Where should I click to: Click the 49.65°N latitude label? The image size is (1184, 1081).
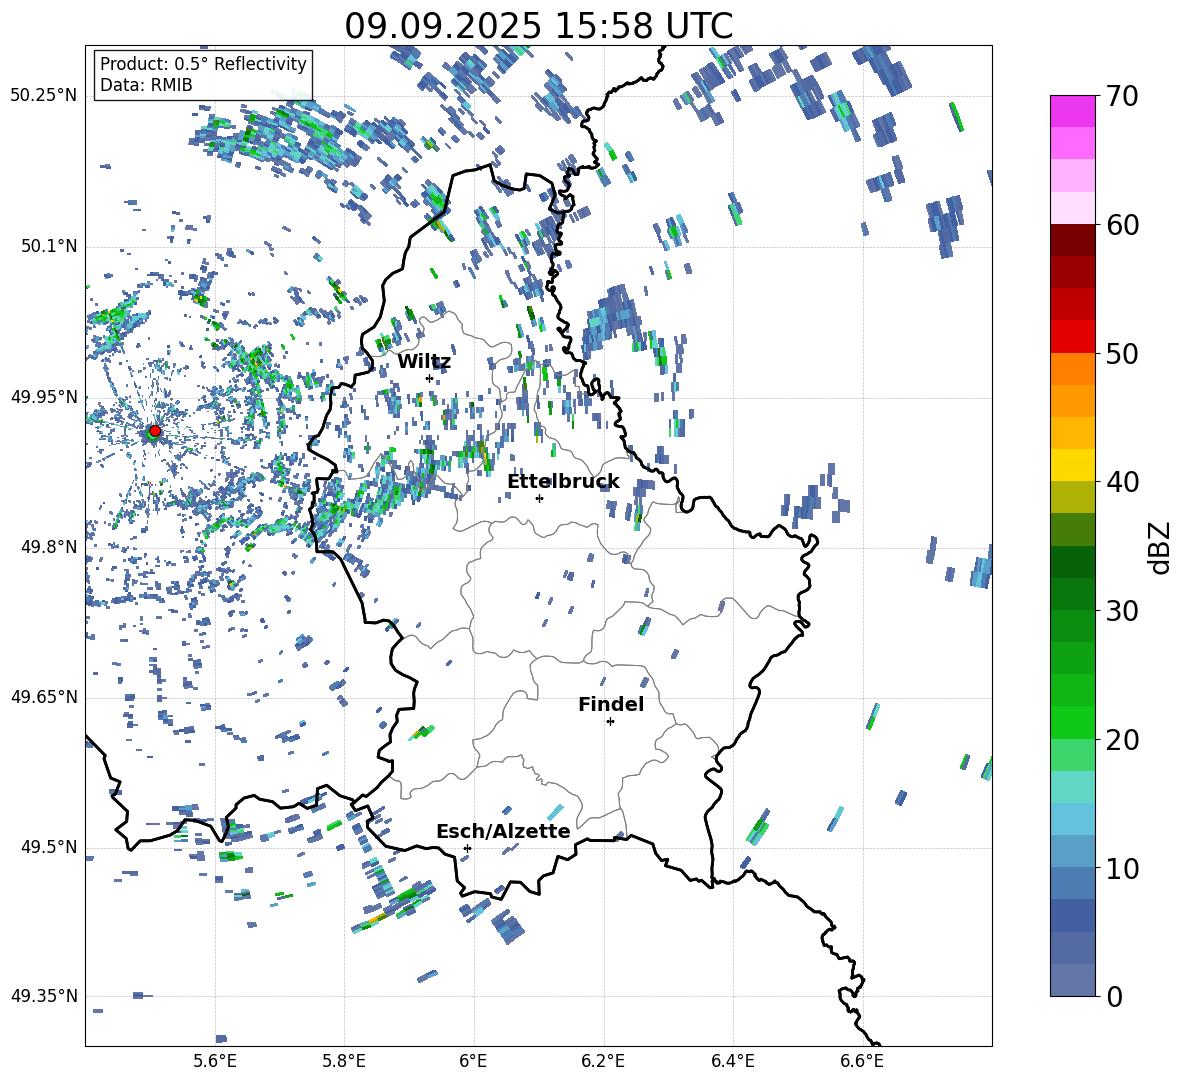44,697
